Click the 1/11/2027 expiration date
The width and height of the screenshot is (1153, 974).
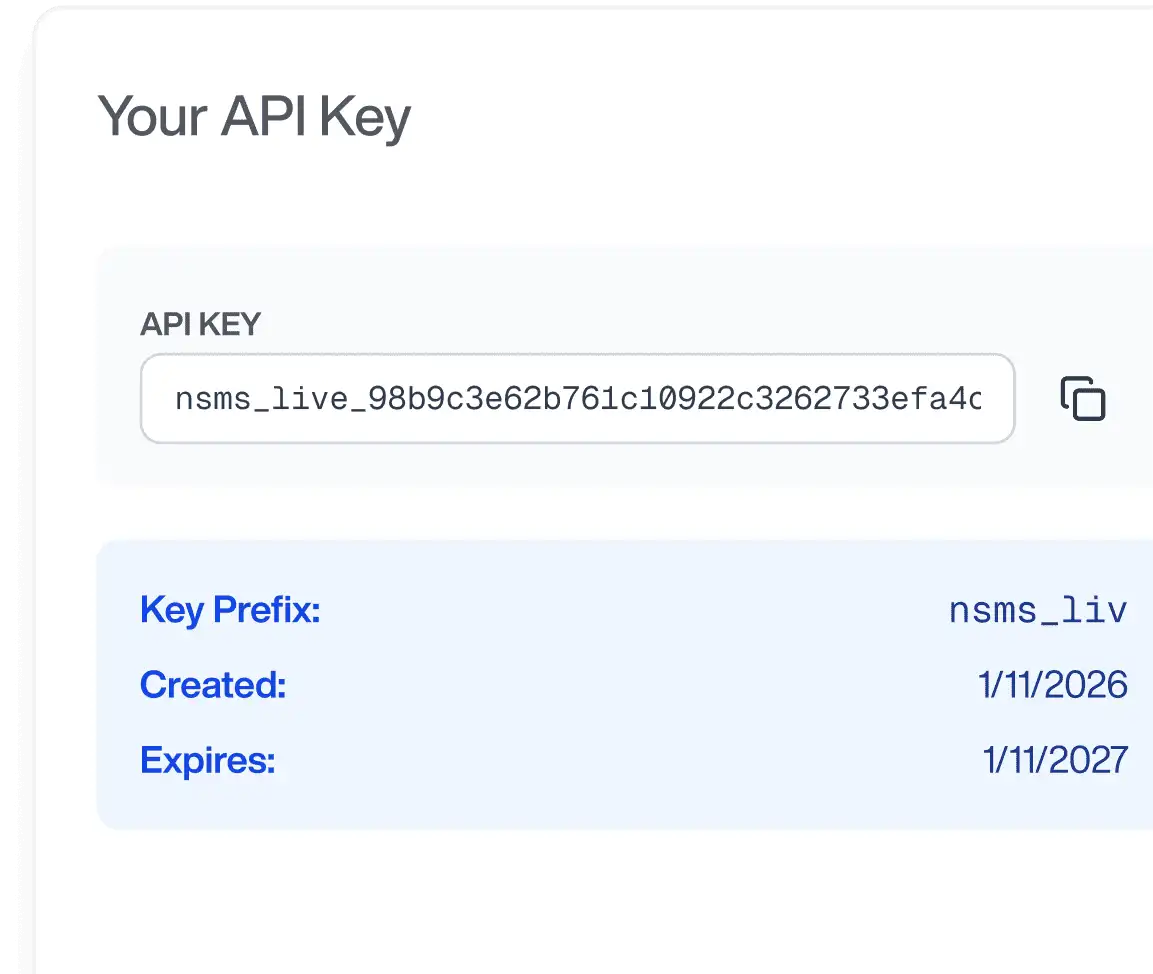[1056, 761]
